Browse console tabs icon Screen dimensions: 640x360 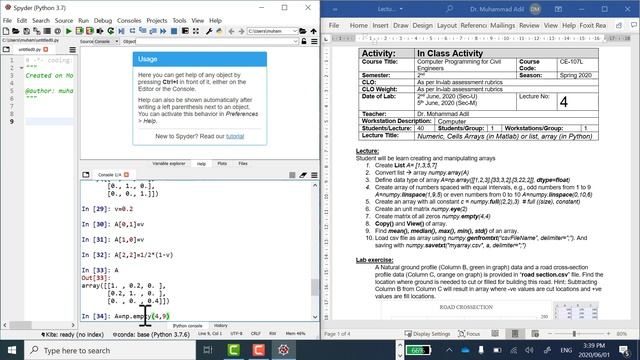(86, 175)
